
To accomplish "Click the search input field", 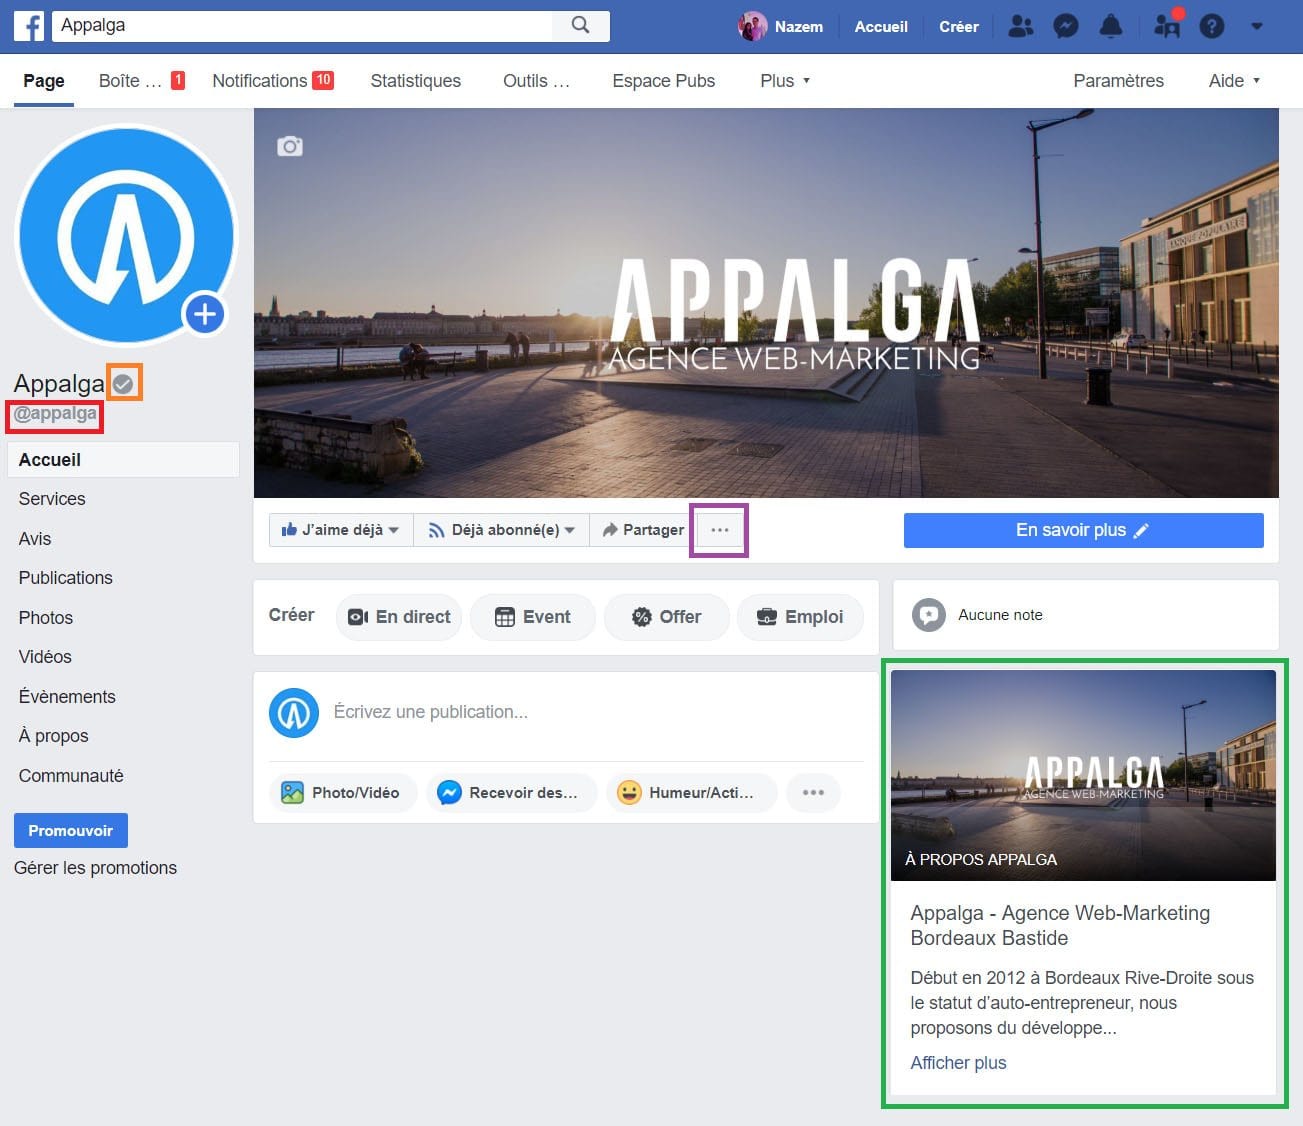I will (300, 25).
